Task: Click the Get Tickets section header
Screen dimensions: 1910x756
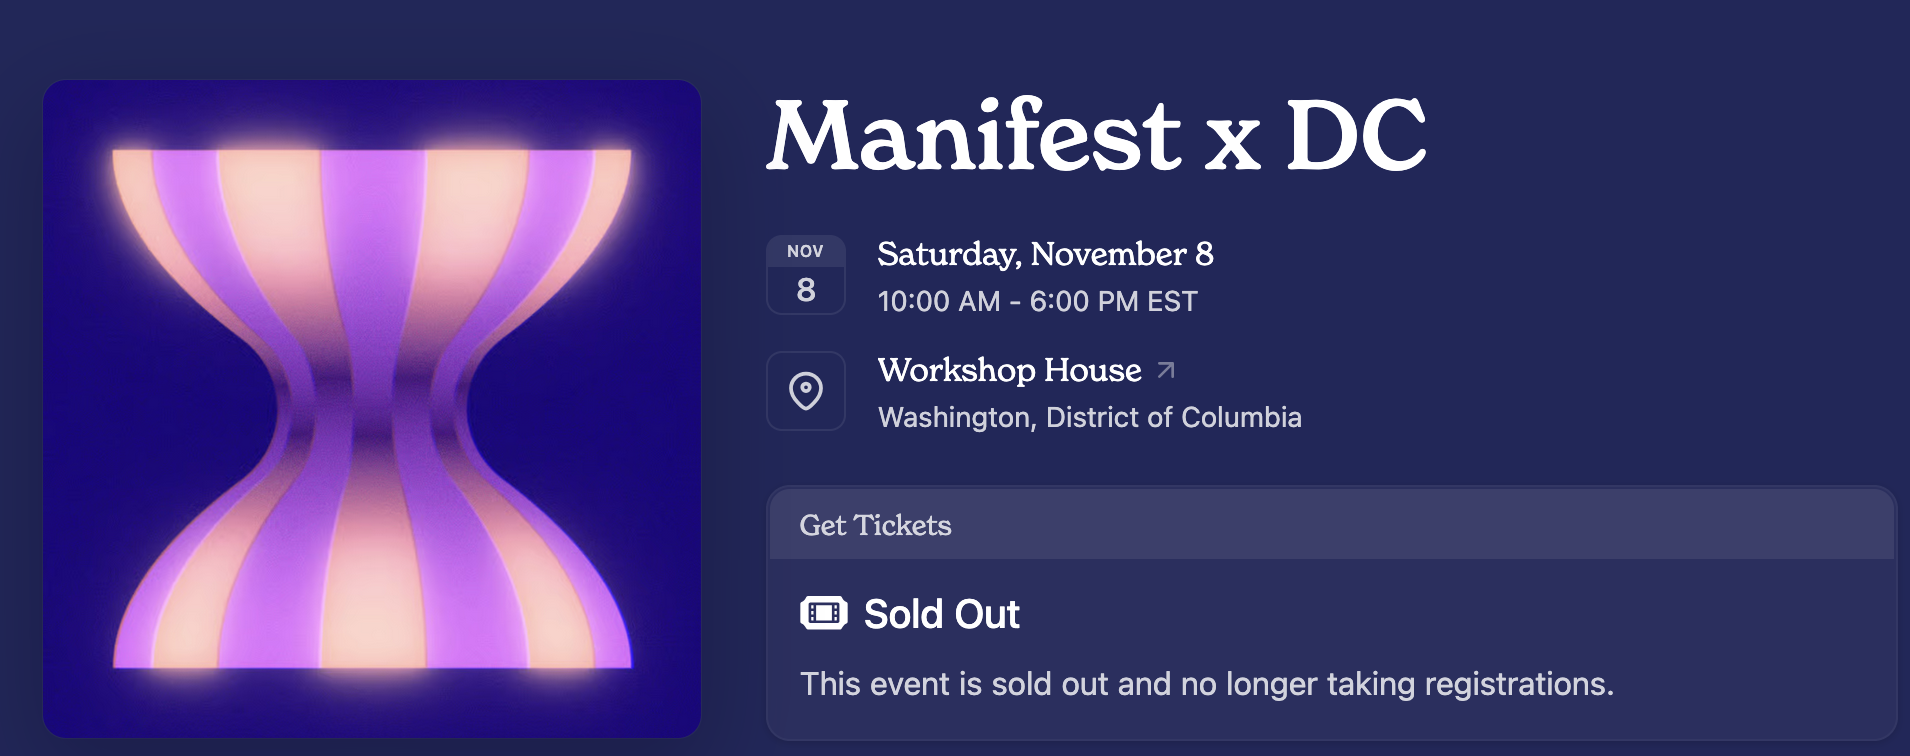Action: 875,525
